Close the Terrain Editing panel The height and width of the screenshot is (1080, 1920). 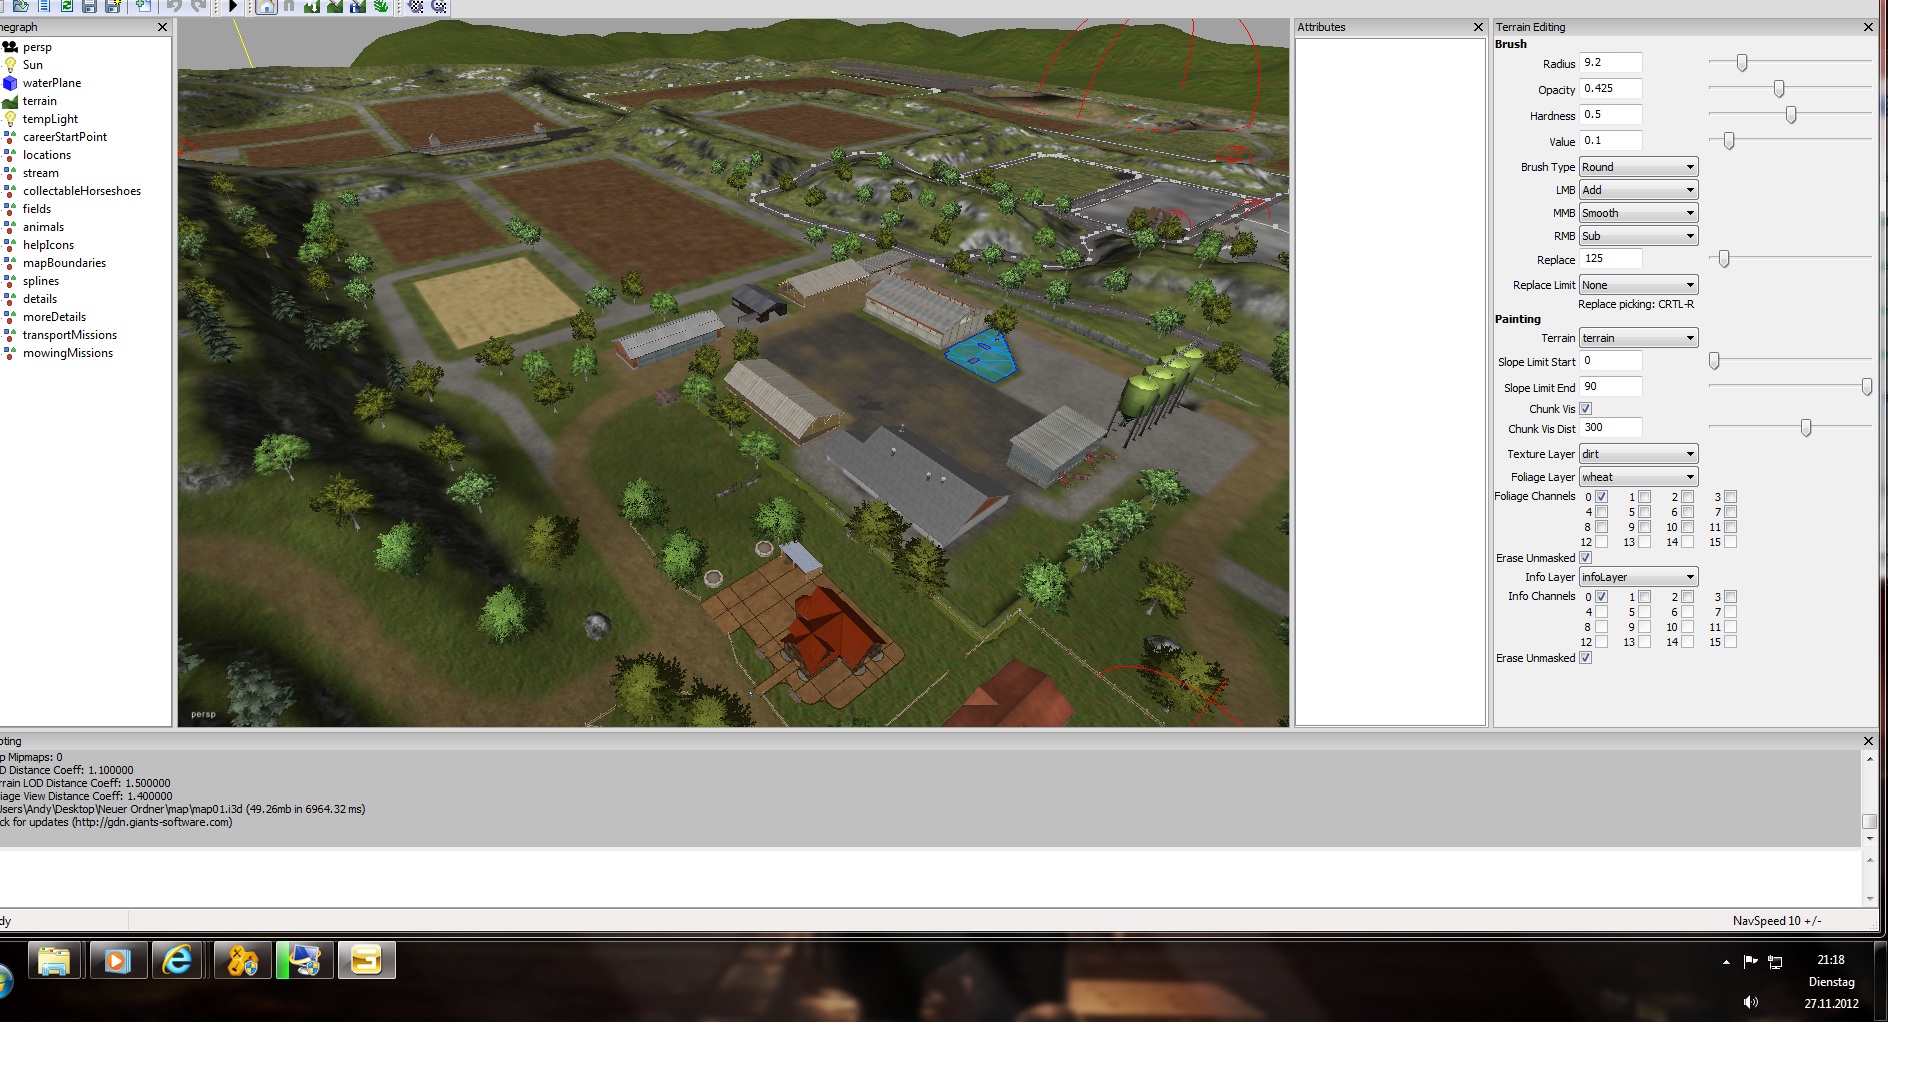tap(1868, 27)
